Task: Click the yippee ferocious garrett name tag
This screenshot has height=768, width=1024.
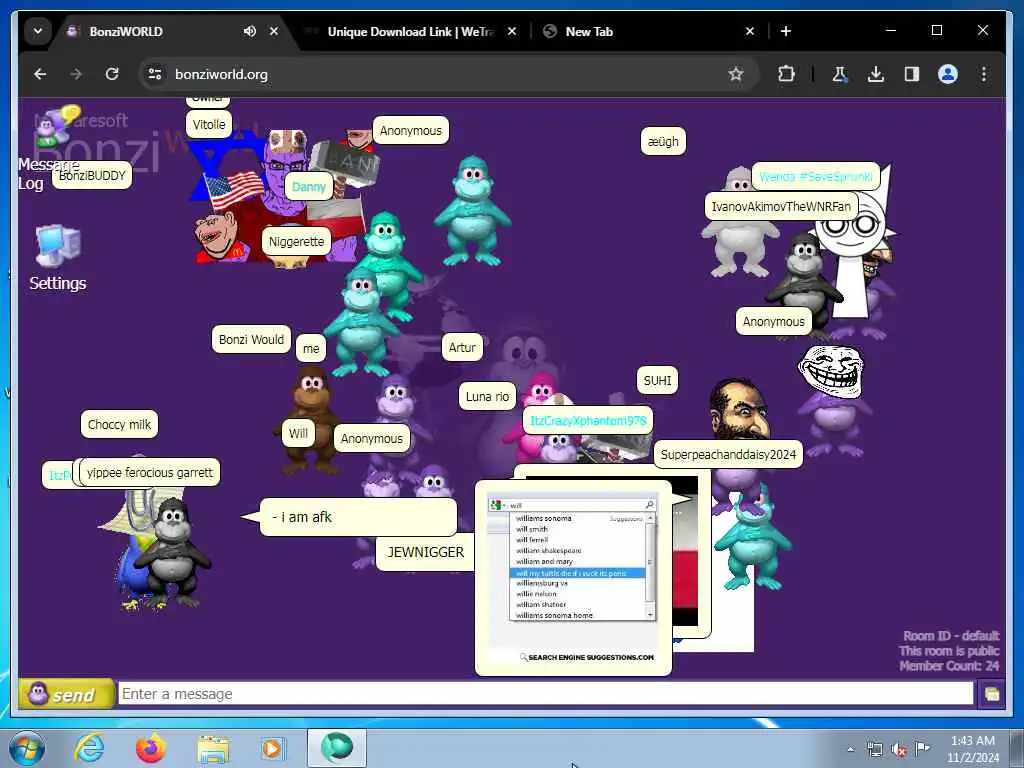Action: click(150, 473)
